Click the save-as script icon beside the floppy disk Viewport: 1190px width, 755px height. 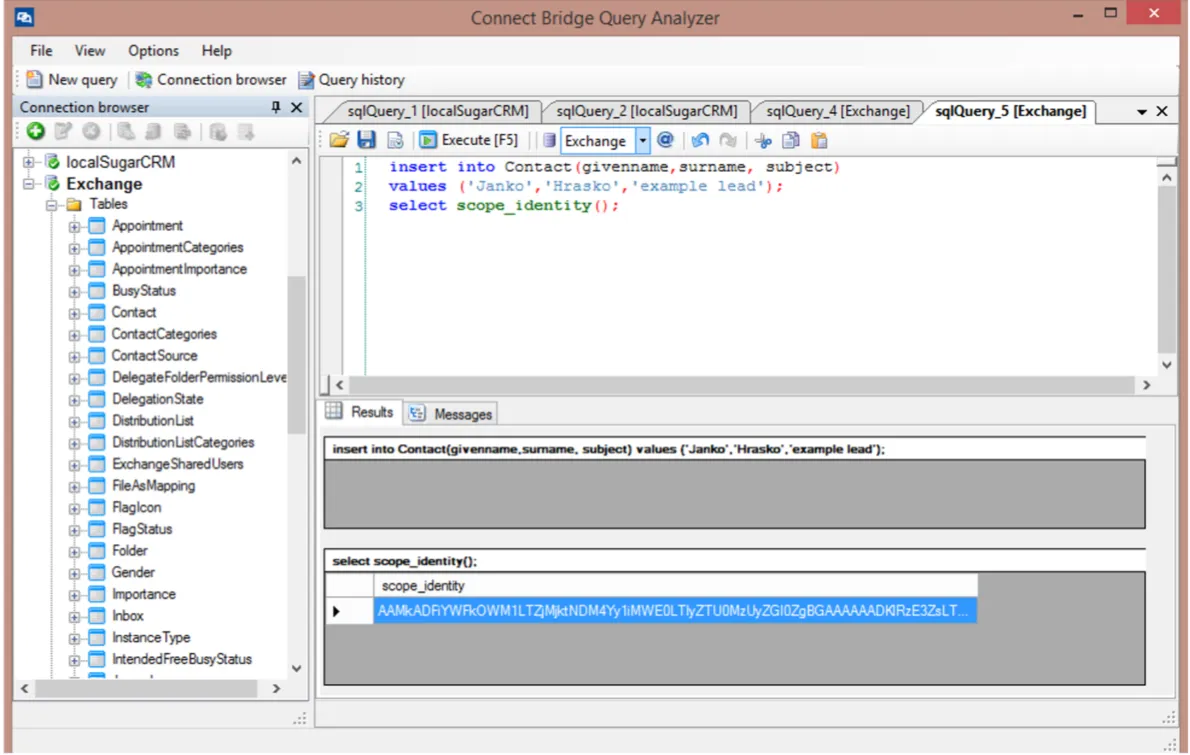[395, 140]
